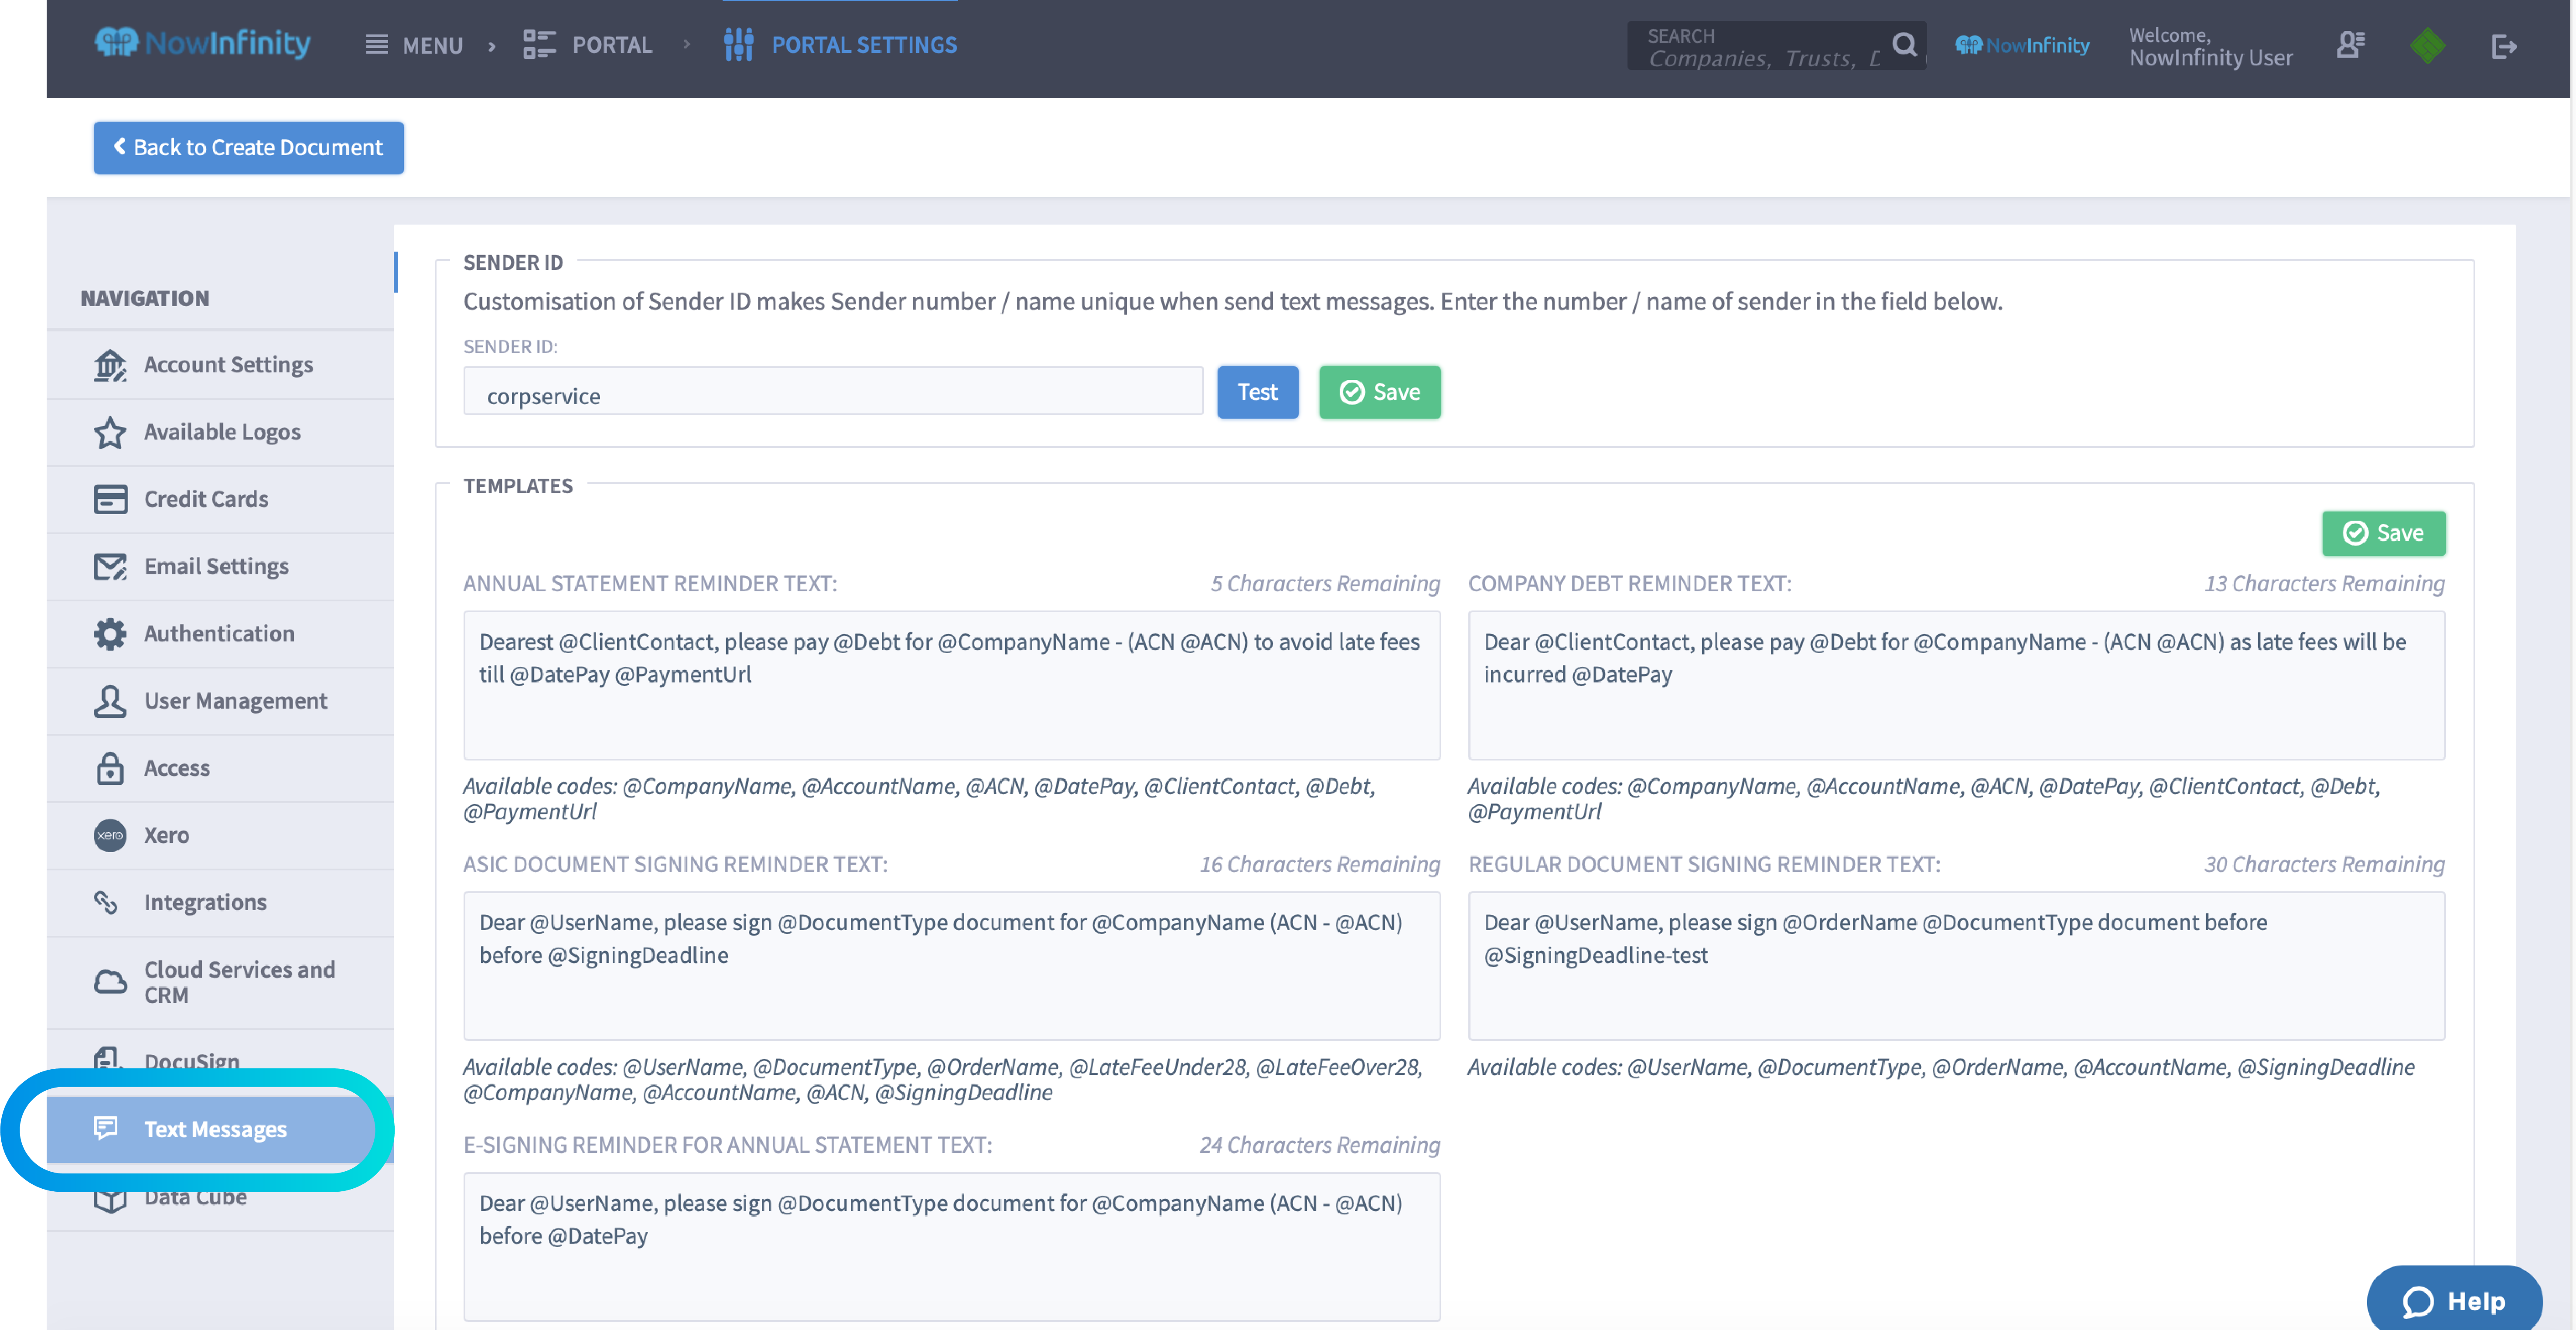Click the Text Messages chat icon
Screen dimensions: 2576x1330
[x=105, y=1128]
